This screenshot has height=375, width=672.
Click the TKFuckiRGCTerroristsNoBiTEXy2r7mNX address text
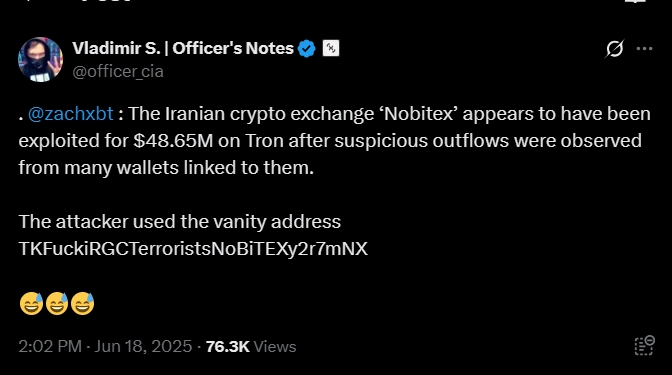pos(193,249)
